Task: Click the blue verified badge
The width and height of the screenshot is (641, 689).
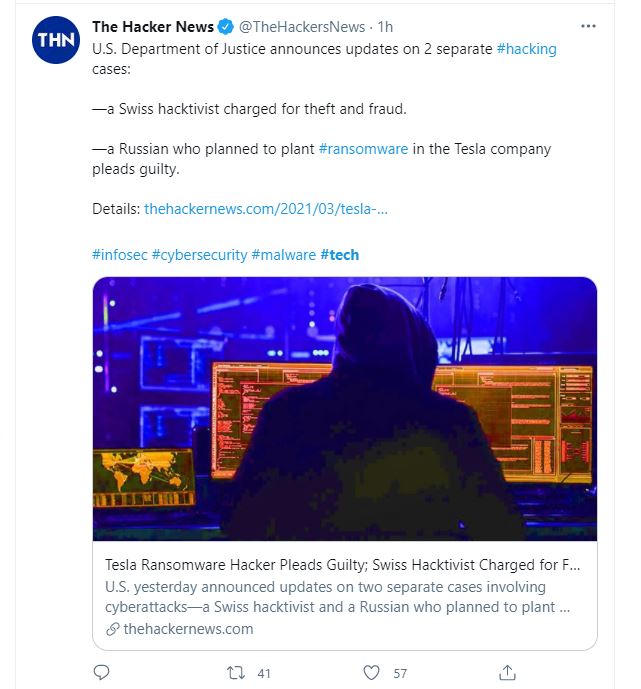Action: coord(225,28)
